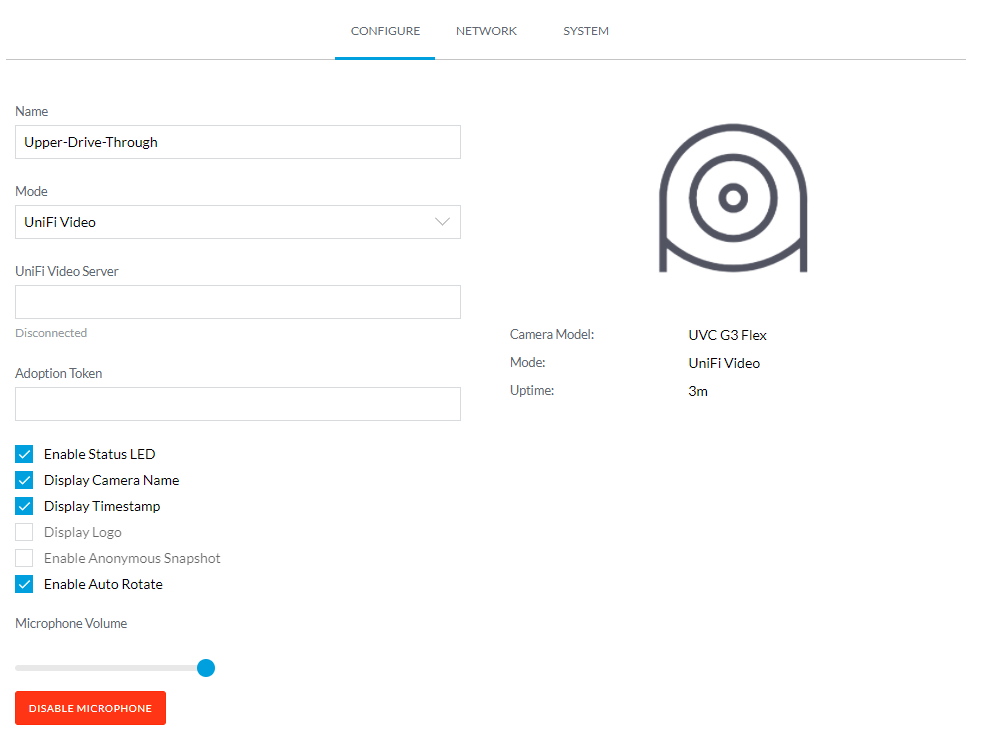The image size is (983, 756).
Task: Click the Disconnected status text
Action: tap(51, 333)
